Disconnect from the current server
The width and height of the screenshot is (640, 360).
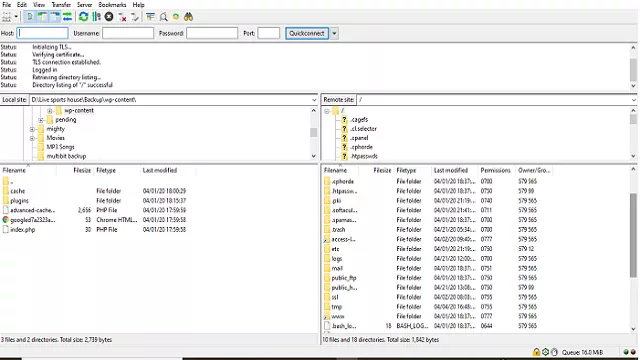(x=122, y=17)
